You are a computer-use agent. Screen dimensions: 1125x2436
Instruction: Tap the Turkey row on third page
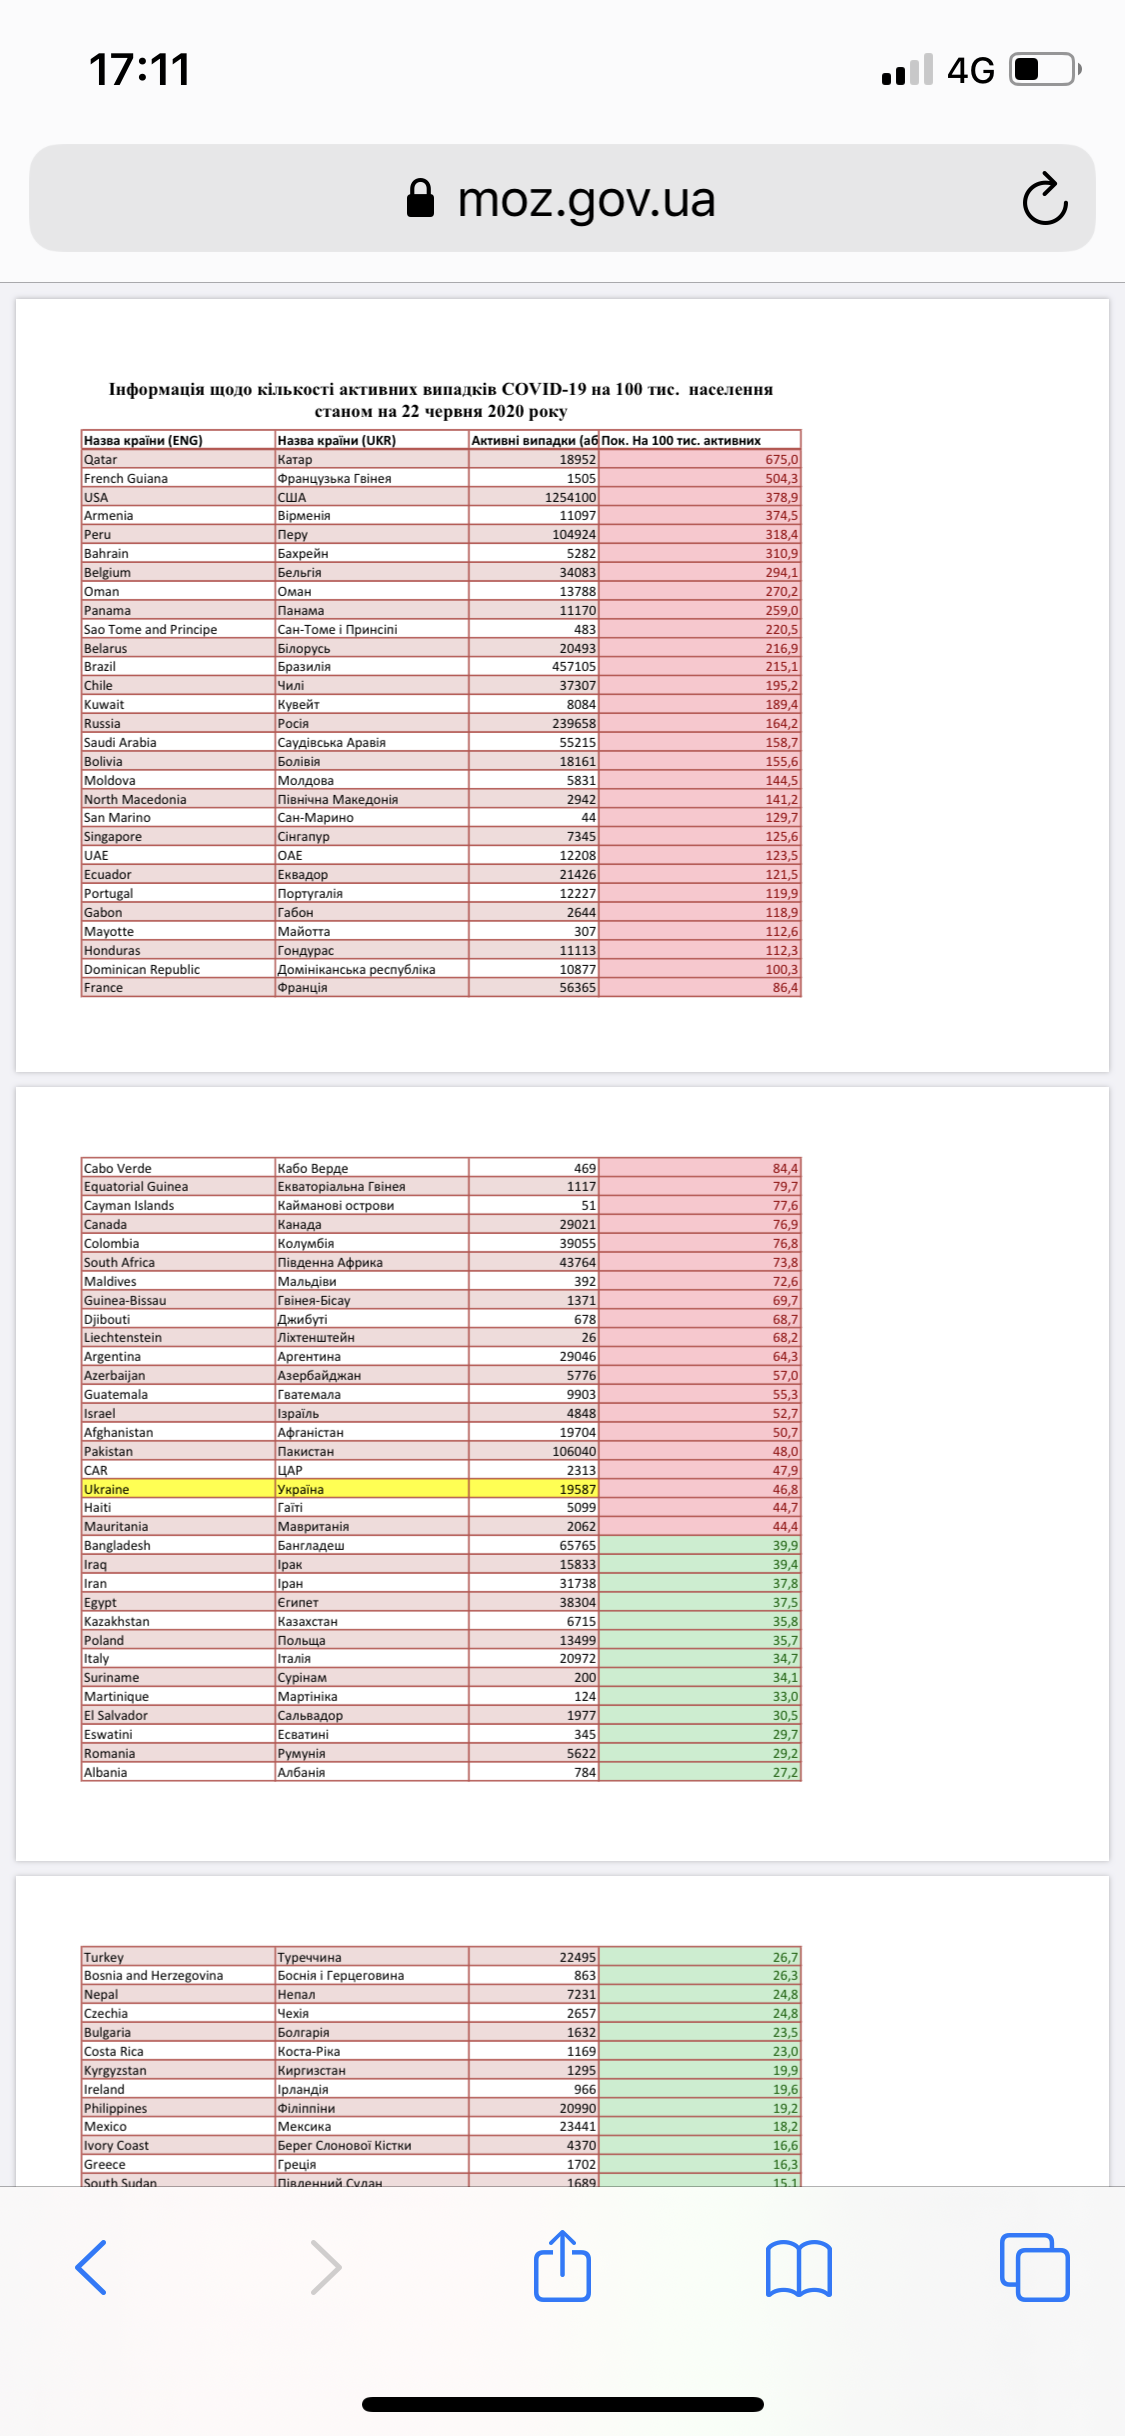coord(104,1957)
